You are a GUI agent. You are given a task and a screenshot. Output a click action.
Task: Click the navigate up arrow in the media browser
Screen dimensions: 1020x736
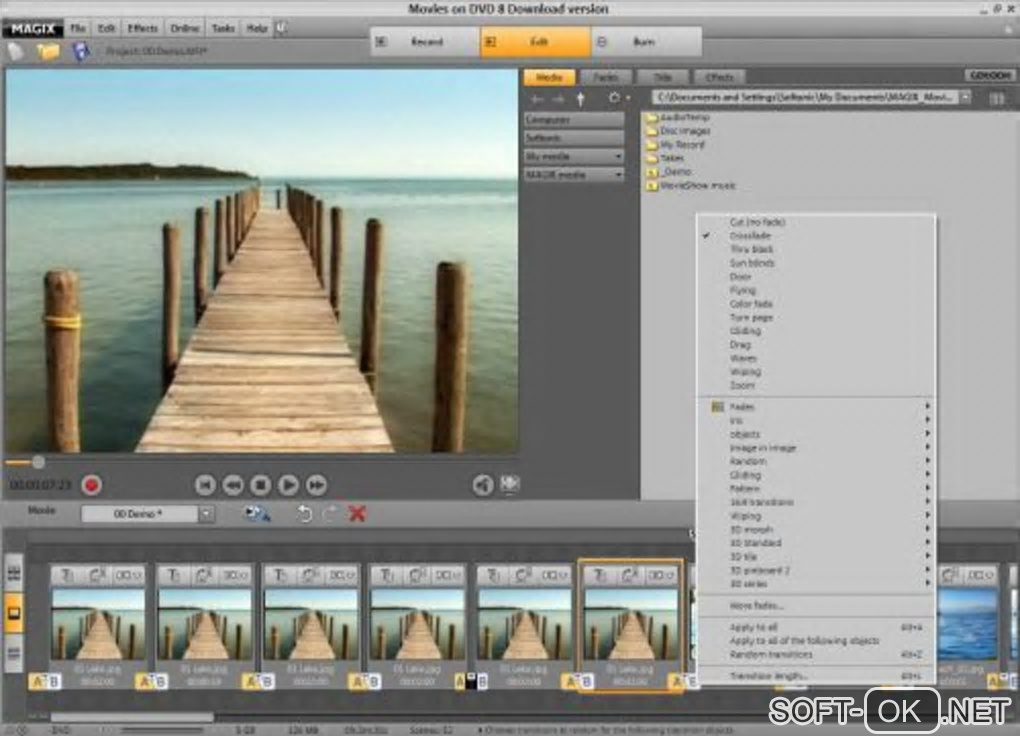pyautogui.click(x=581, y=99)
